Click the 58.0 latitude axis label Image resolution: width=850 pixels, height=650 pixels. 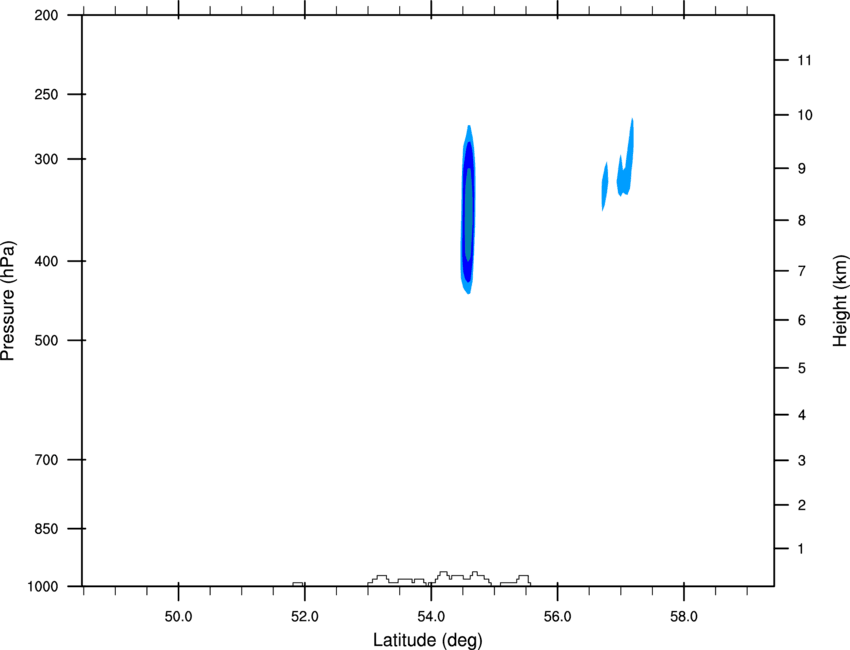click(x=684, y=617)
